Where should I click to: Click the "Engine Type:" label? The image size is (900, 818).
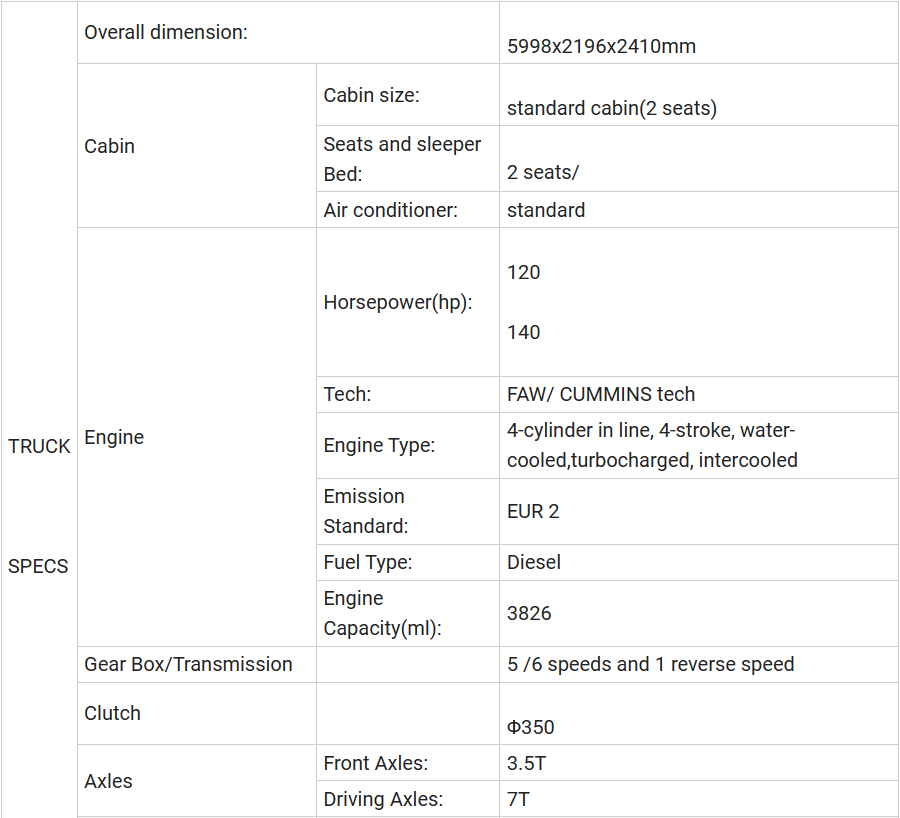coord(379,446)
